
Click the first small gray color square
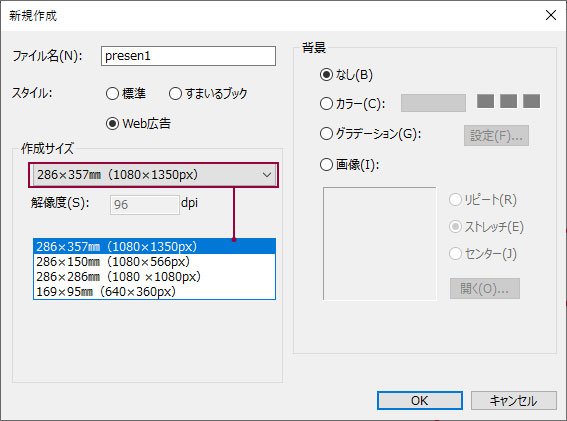pos(485,101)
